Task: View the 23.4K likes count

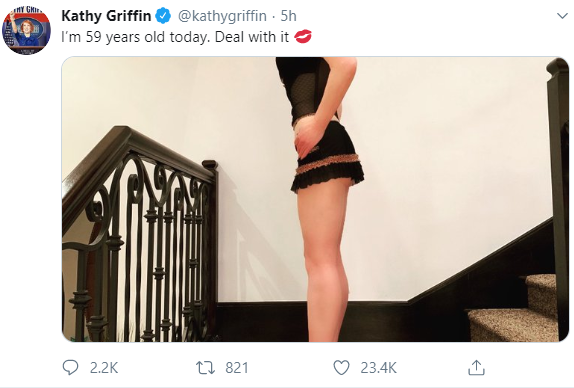Action: 379,368
